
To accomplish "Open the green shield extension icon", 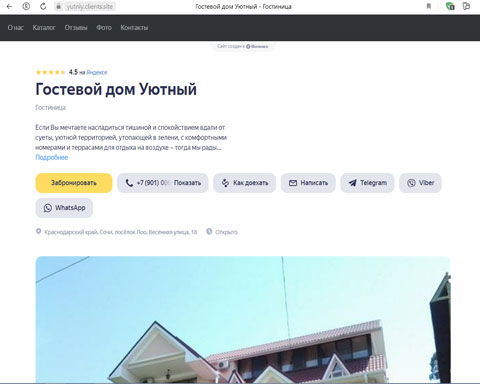I will (x=450, y=6).
